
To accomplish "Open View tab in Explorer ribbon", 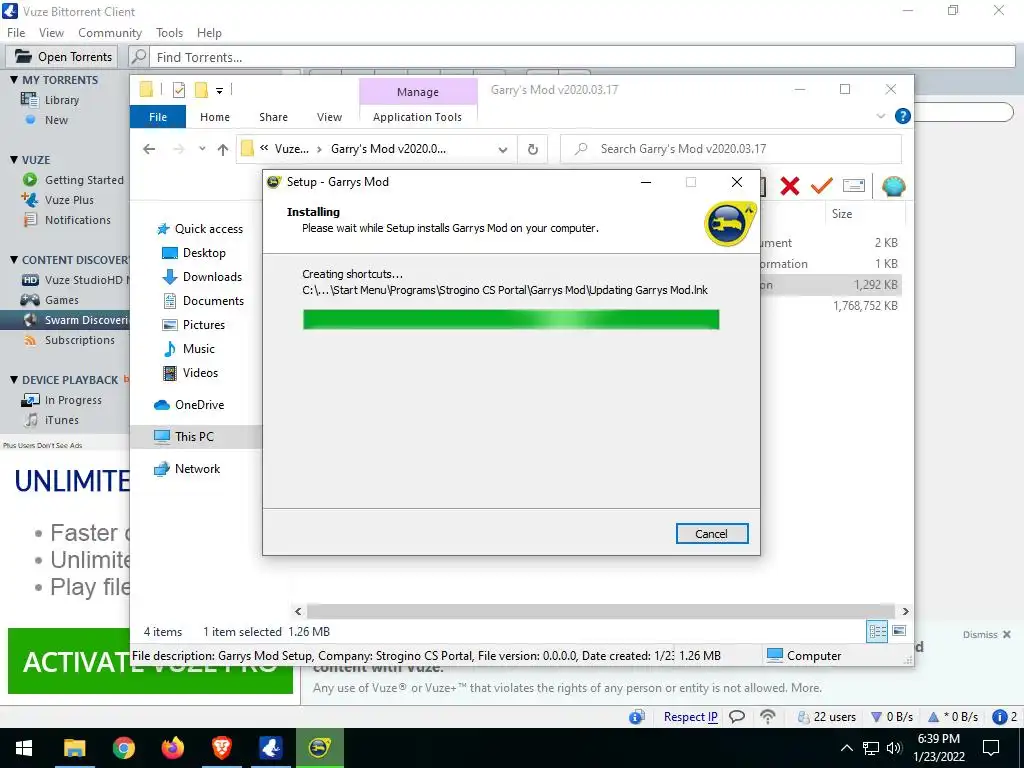I will pyautogui.click(x=329, y=117).
